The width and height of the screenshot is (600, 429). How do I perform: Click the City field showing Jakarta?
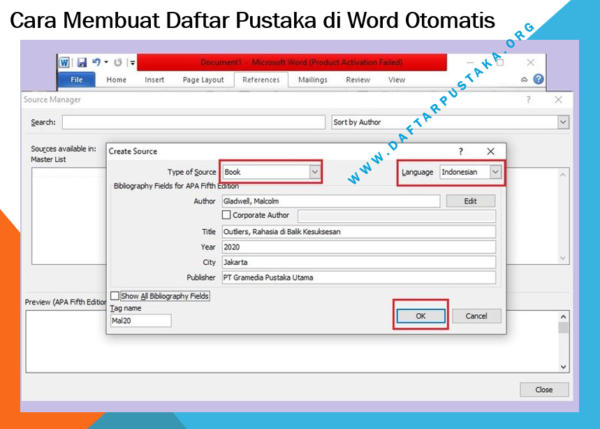point(359,262)
